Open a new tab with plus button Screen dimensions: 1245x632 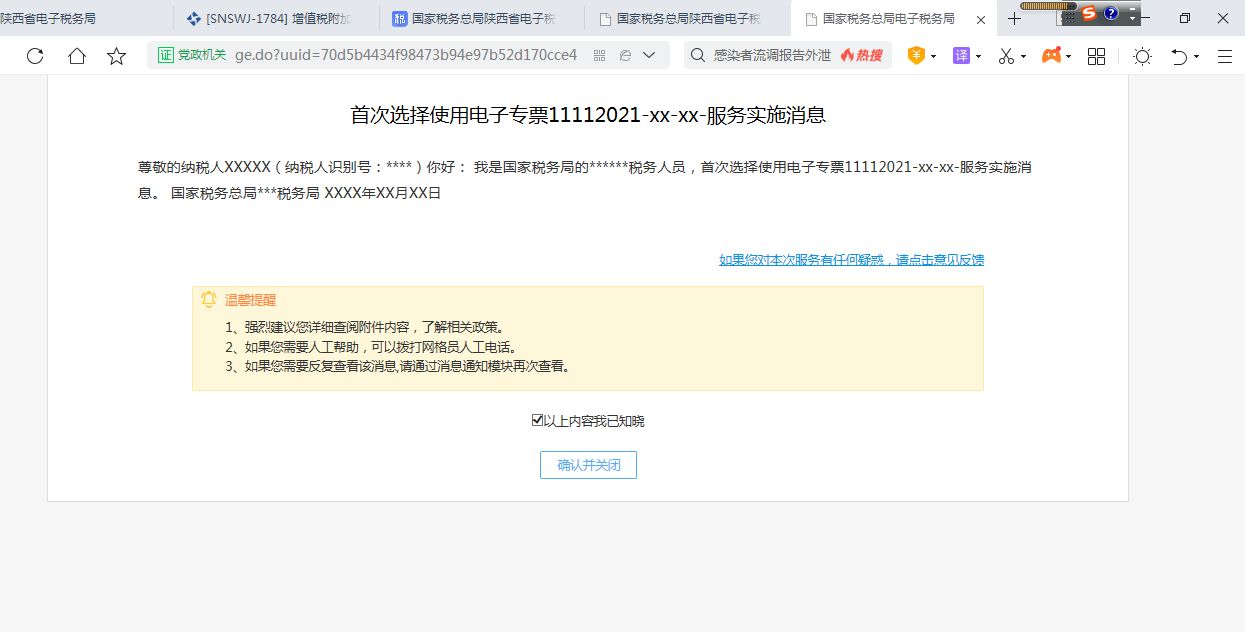click(1015, 19)
